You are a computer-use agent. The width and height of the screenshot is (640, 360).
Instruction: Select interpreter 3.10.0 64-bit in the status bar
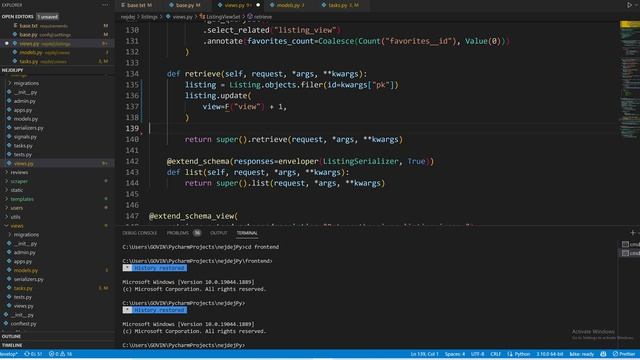pyautogui.click(x=549, y=354)
